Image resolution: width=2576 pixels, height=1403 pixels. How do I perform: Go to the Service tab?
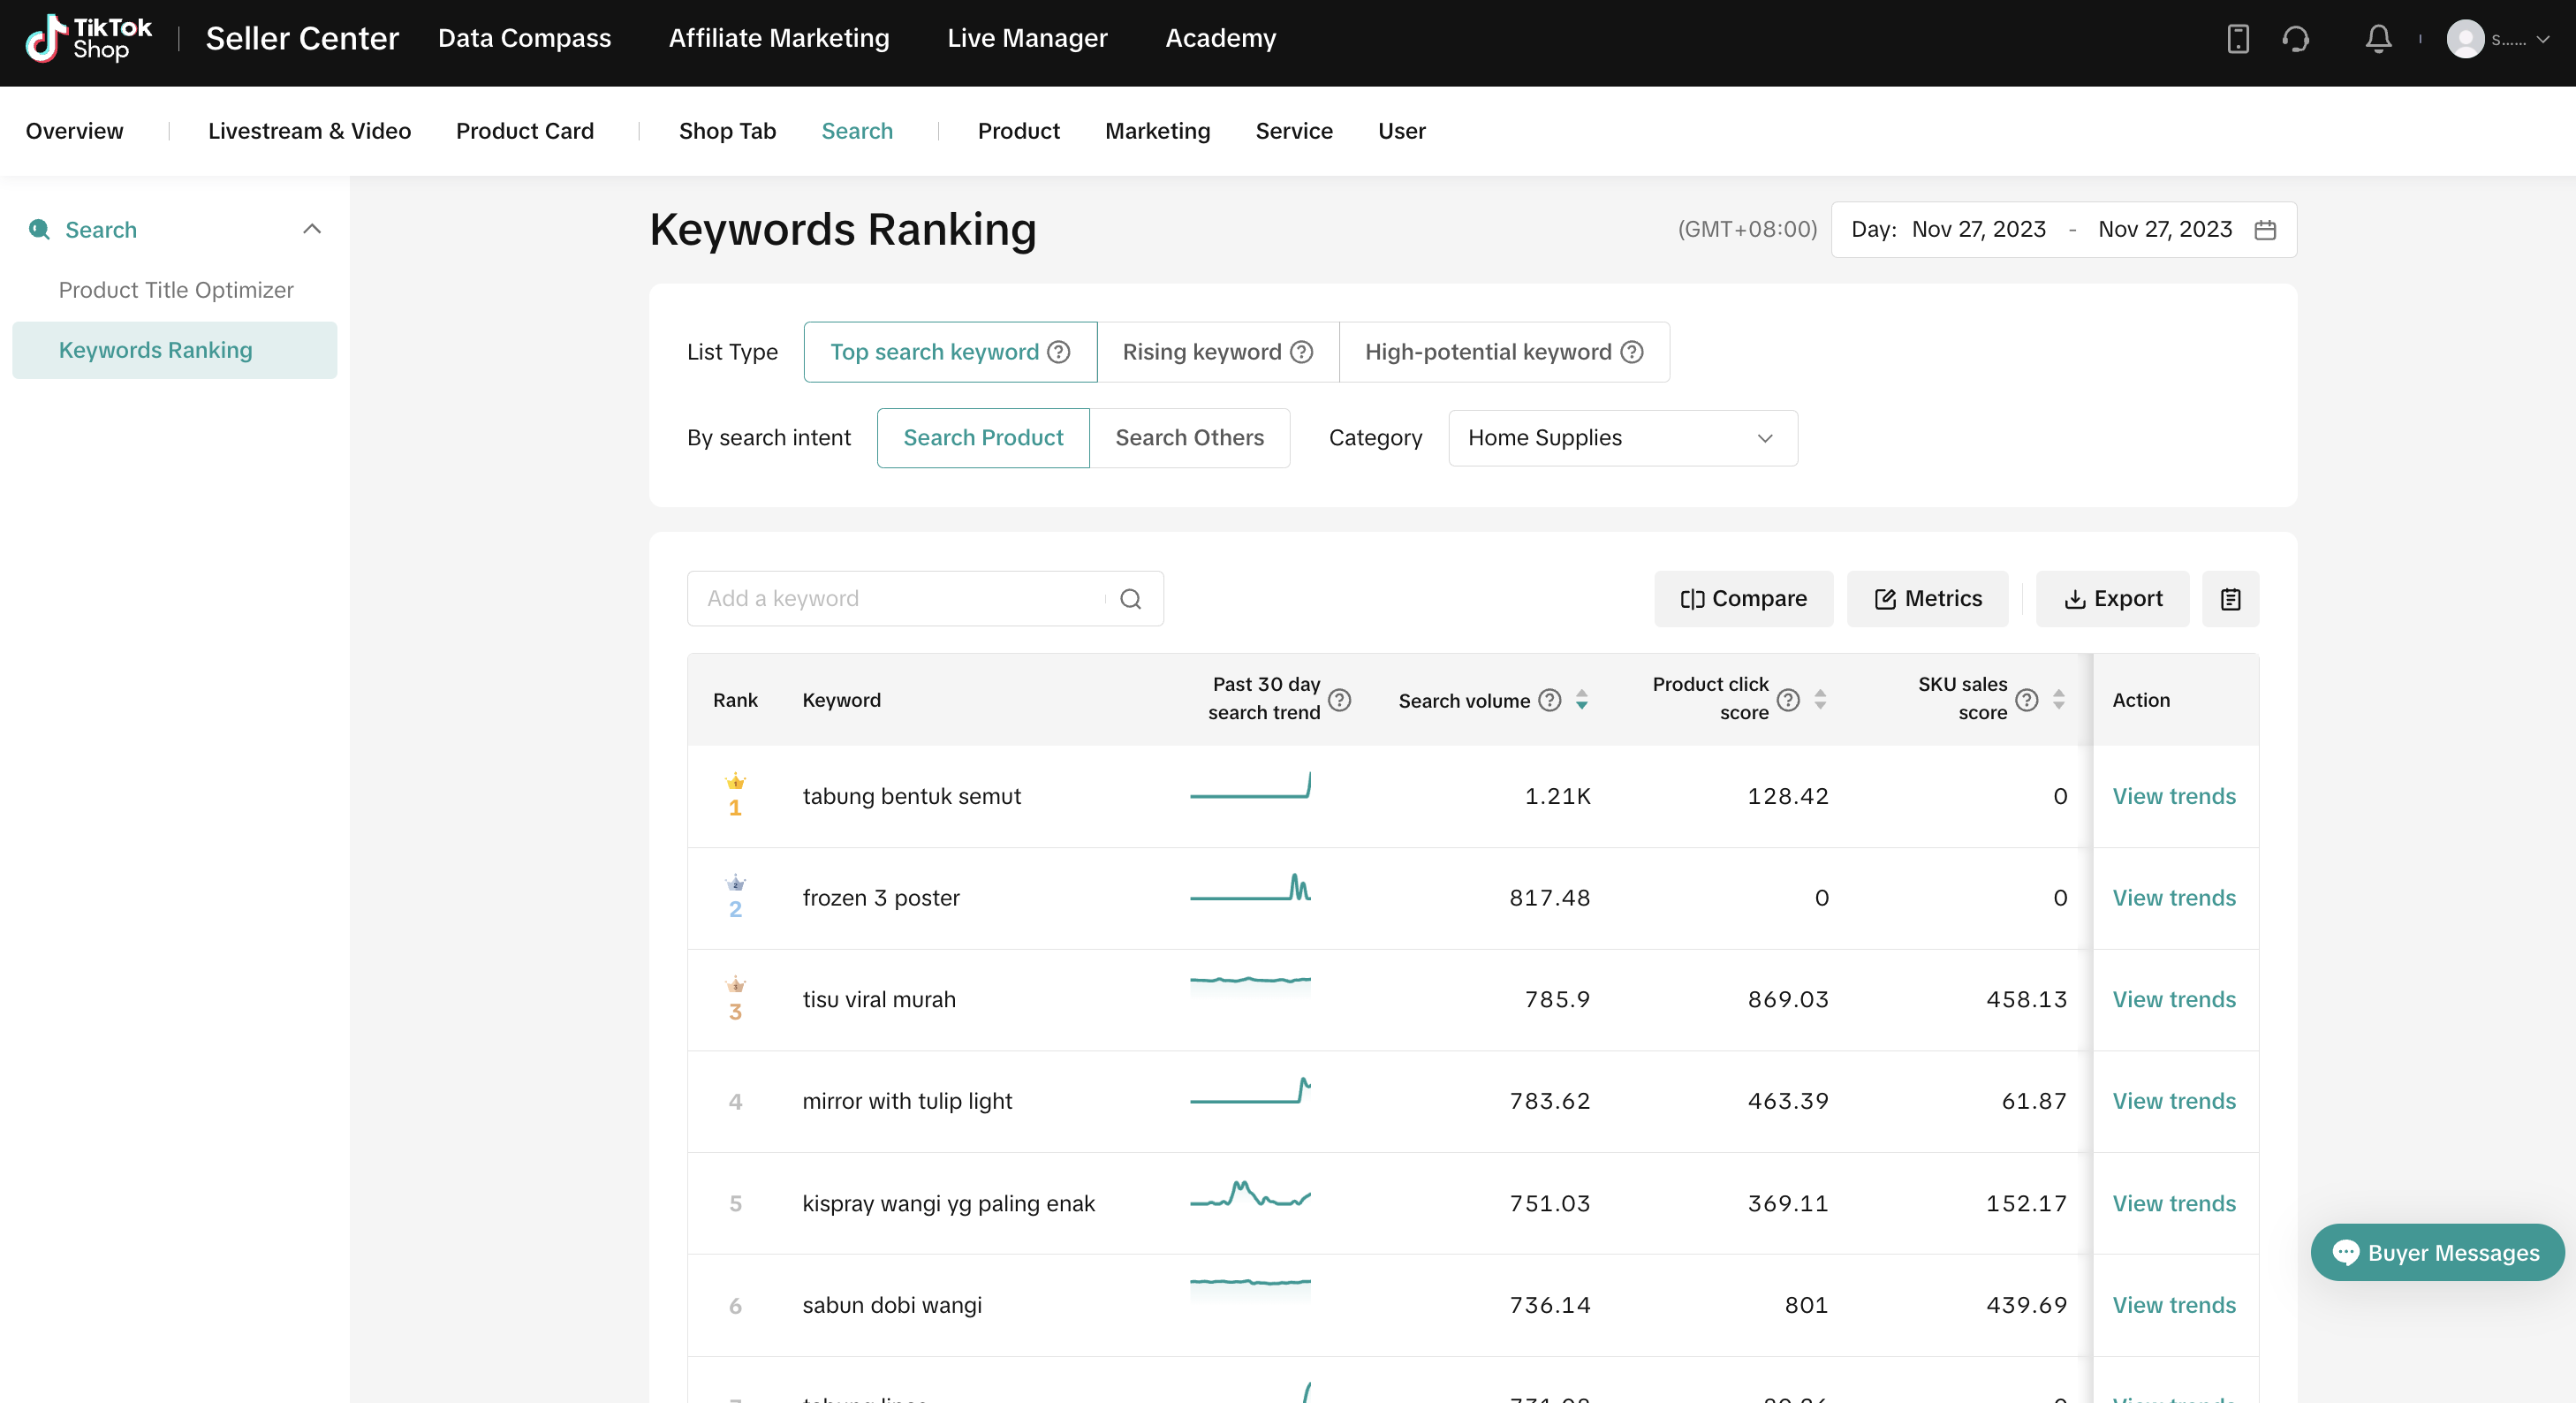[x=1294, y=131]
